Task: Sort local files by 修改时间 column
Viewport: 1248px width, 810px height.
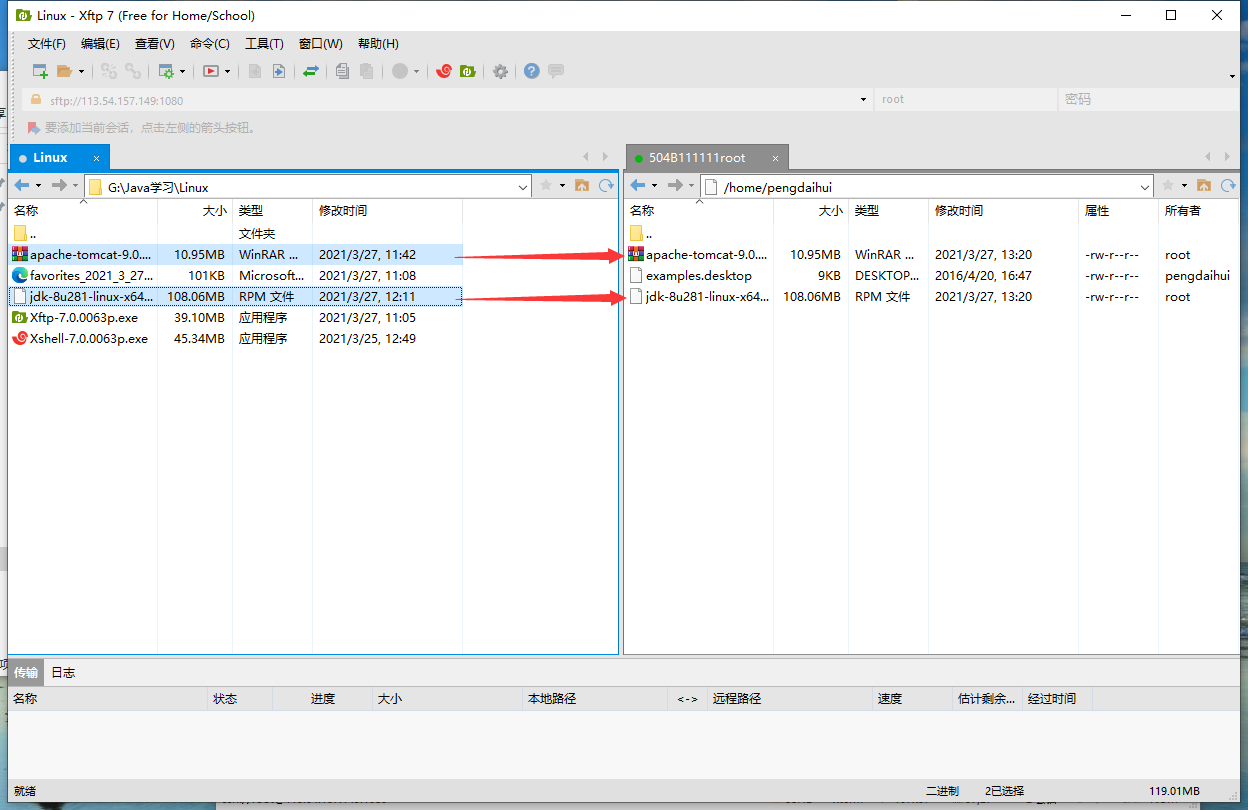Action: pos(387,211)
